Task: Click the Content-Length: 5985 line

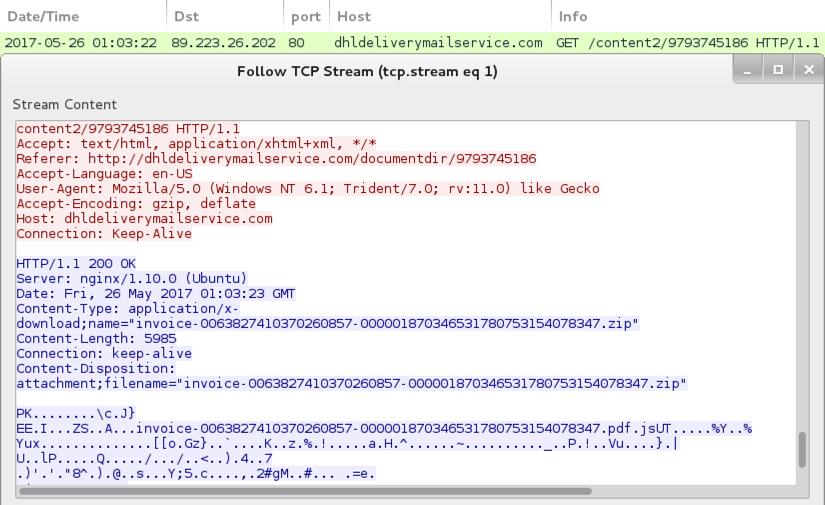Action: tap(96, 339)
